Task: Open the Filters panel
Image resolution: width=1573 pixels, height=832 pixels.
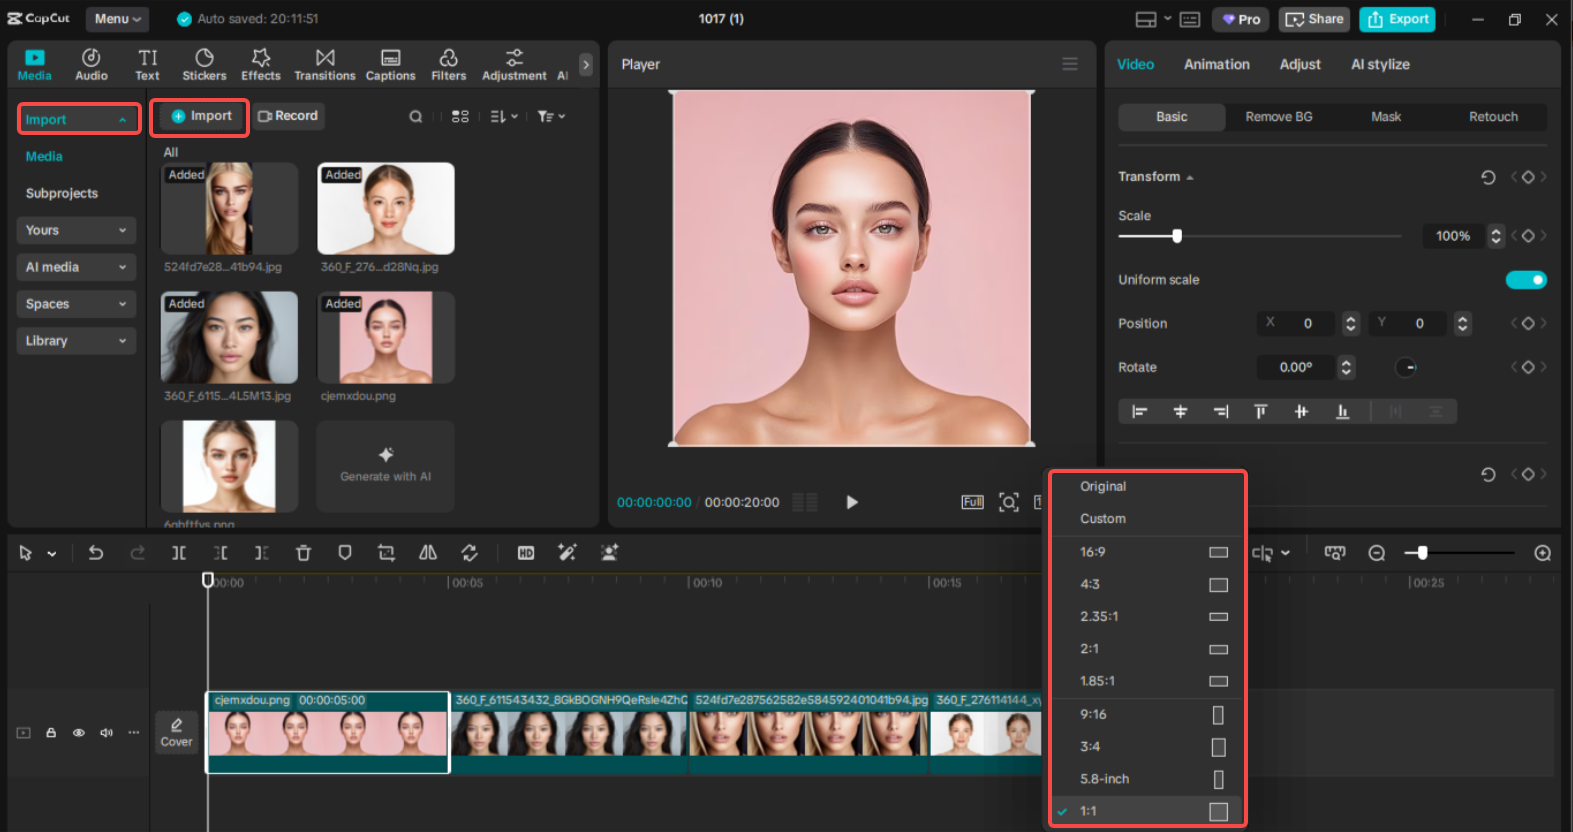Action: (x=448, y=64)
